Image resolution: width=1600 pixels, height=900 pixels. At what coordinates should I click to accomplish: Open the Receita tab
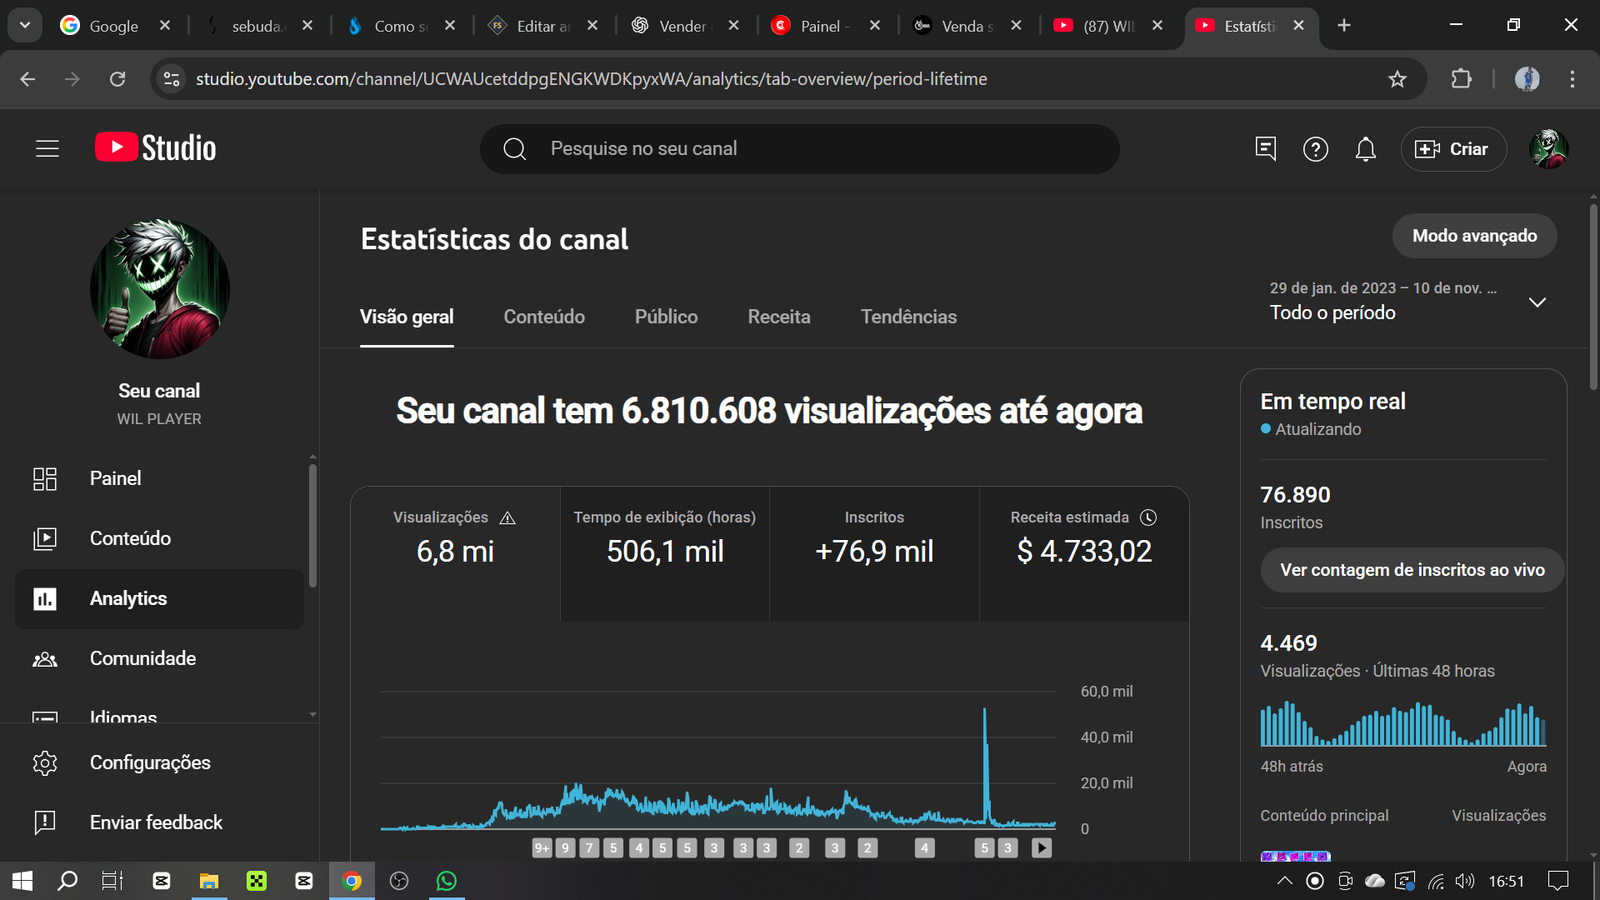coord(779,317)
